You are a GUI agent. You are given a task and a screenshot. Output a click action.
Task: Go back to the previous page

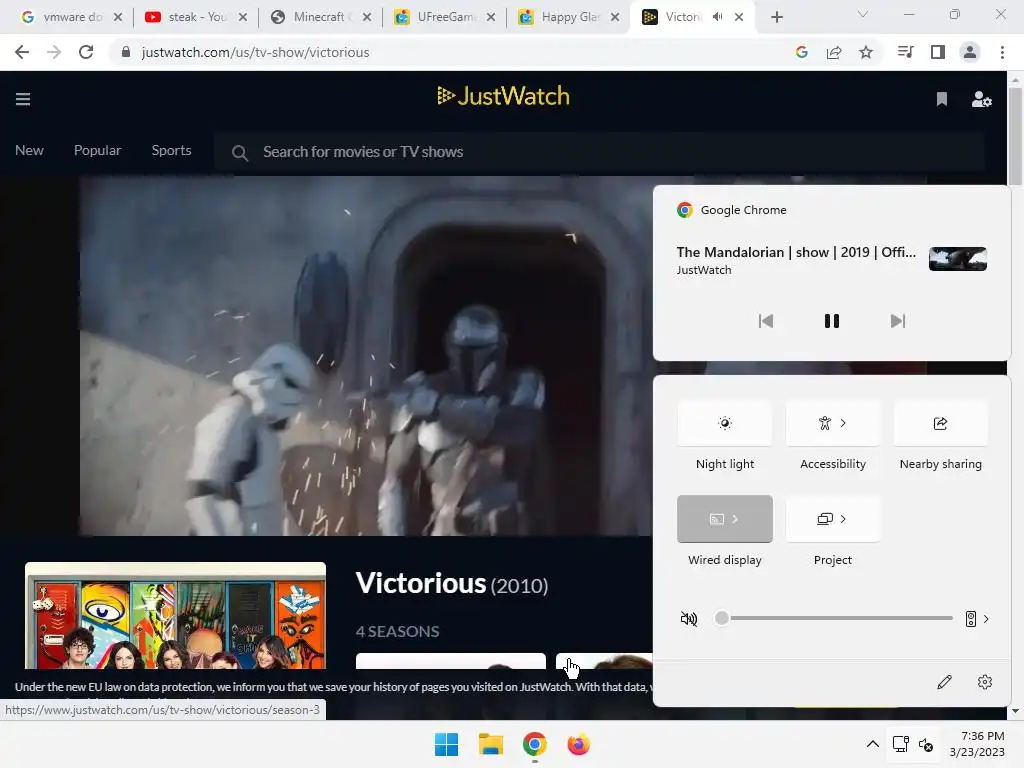22,52
